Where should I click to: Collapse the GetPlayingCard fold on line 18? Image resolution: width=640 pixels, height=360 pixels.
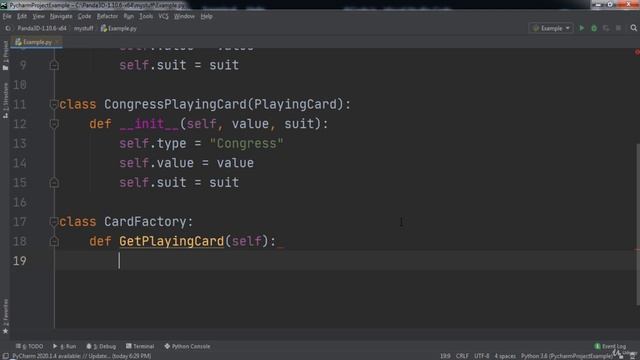(54, 241)
